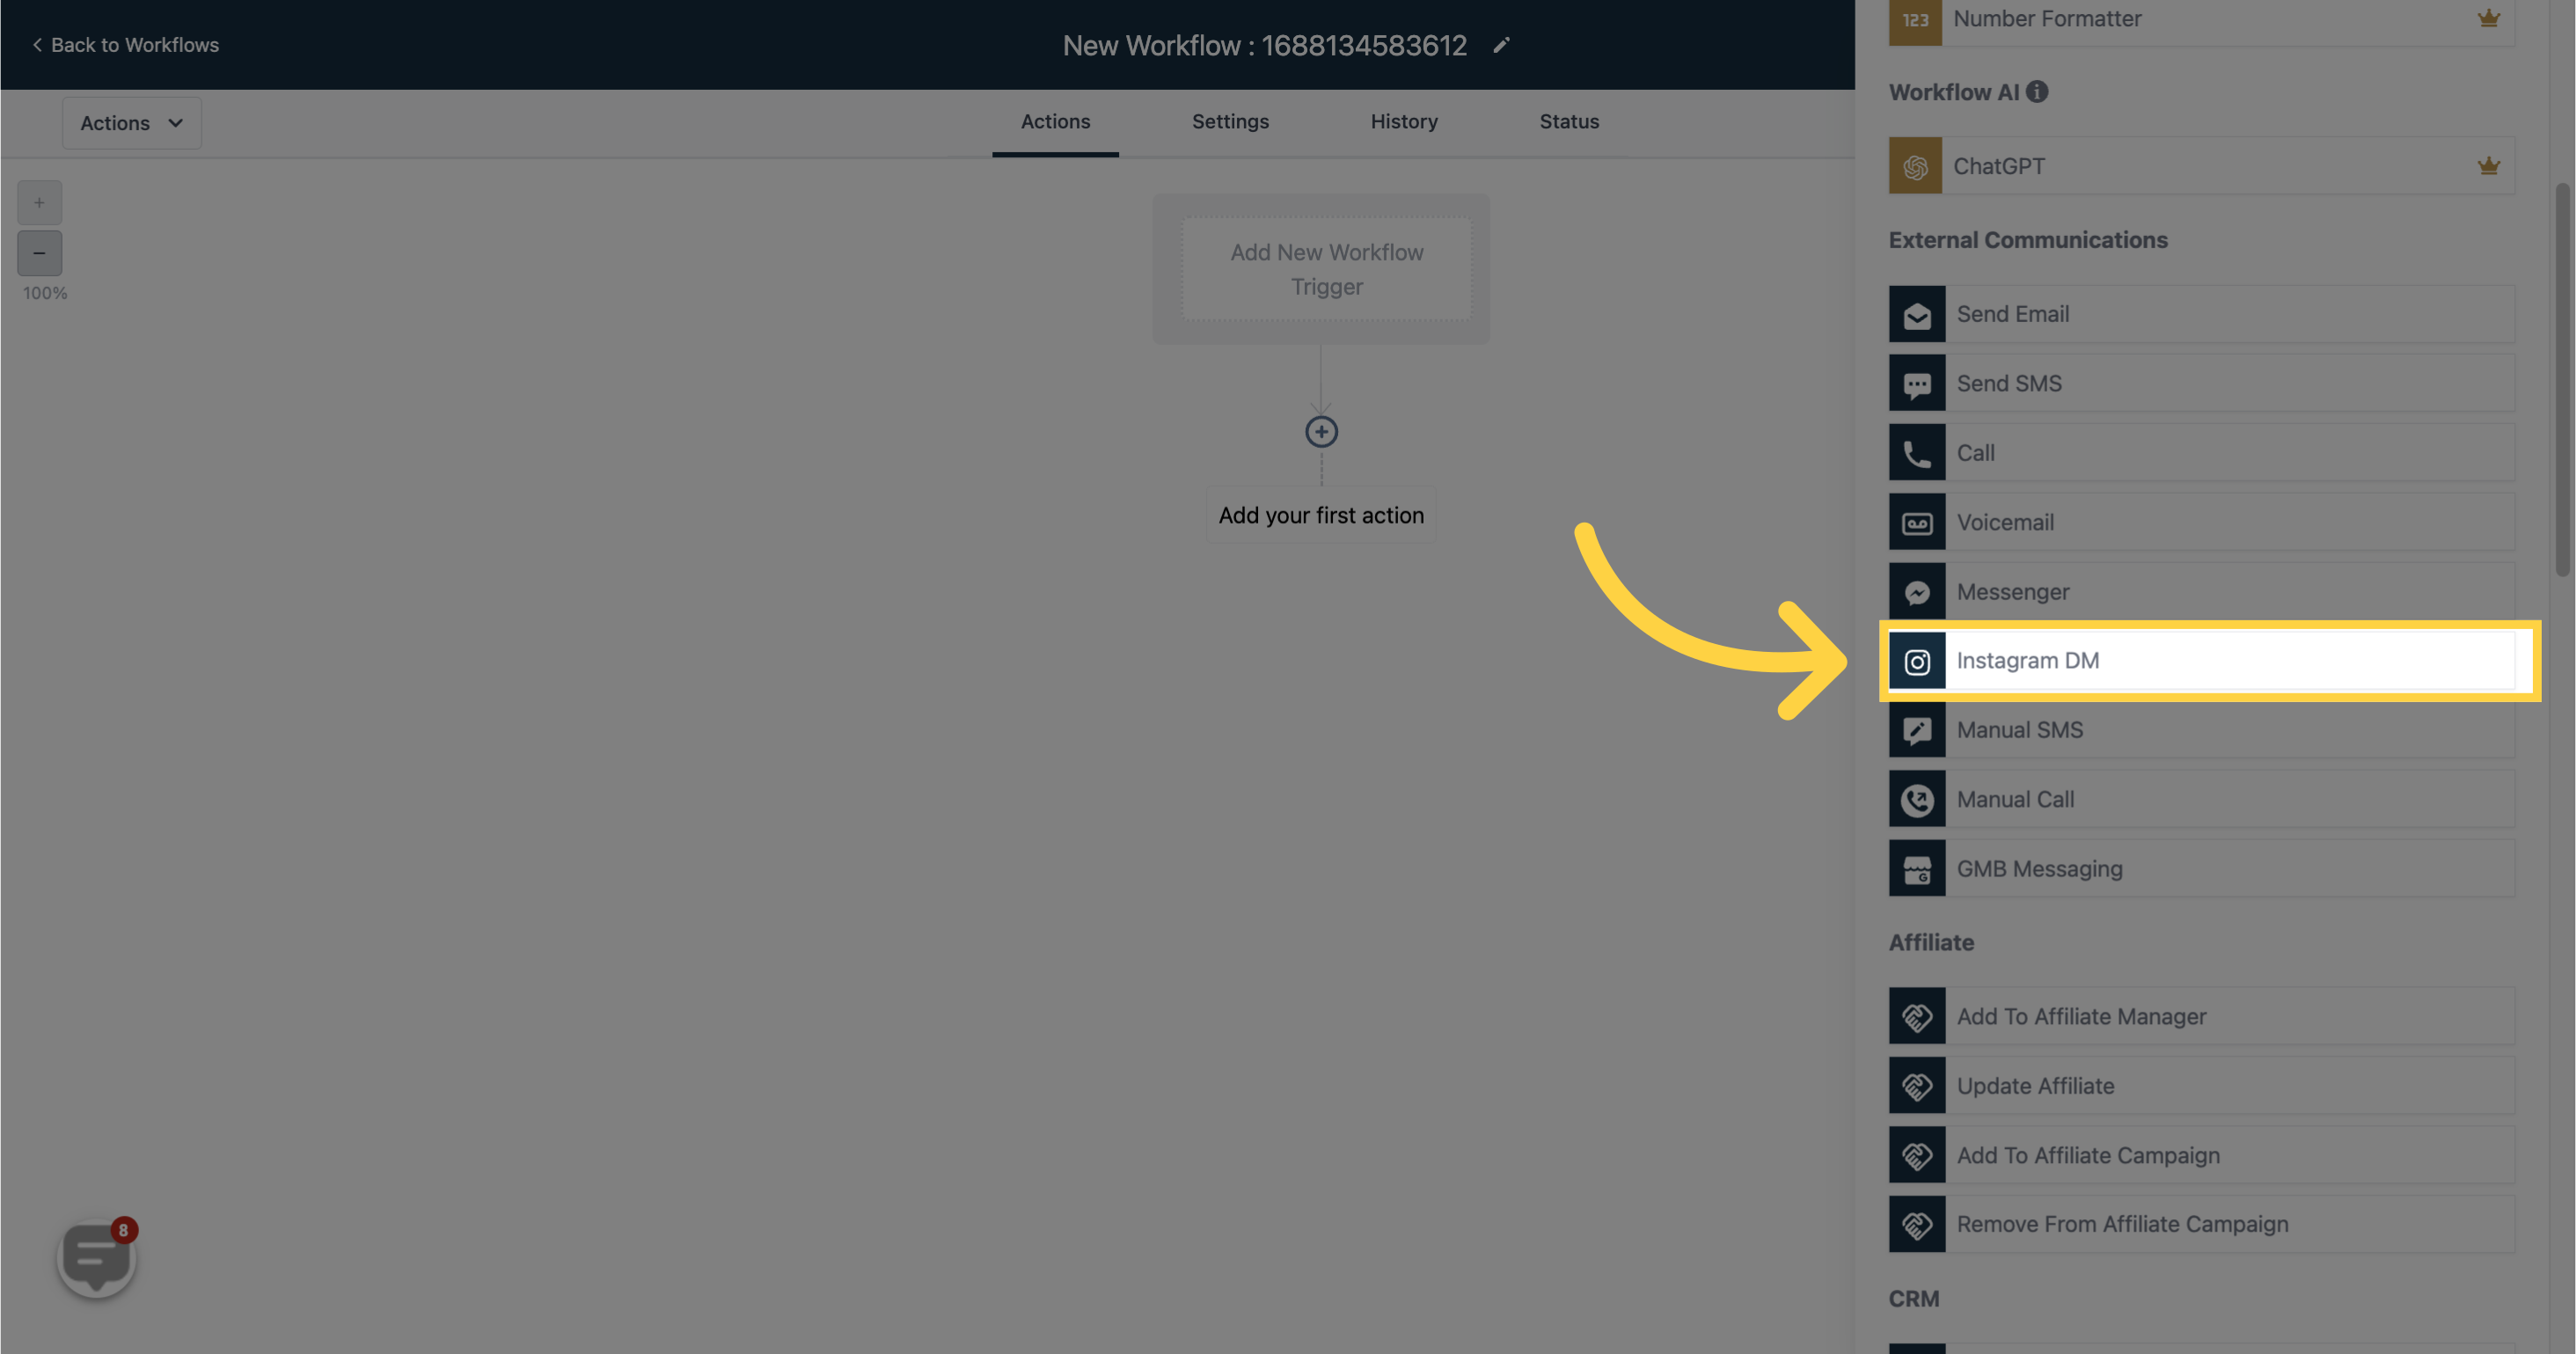Select the Voicemail action icon
This screenshot has height=1354, width=2576.
pyautogui.click(x=1917, y=521)
